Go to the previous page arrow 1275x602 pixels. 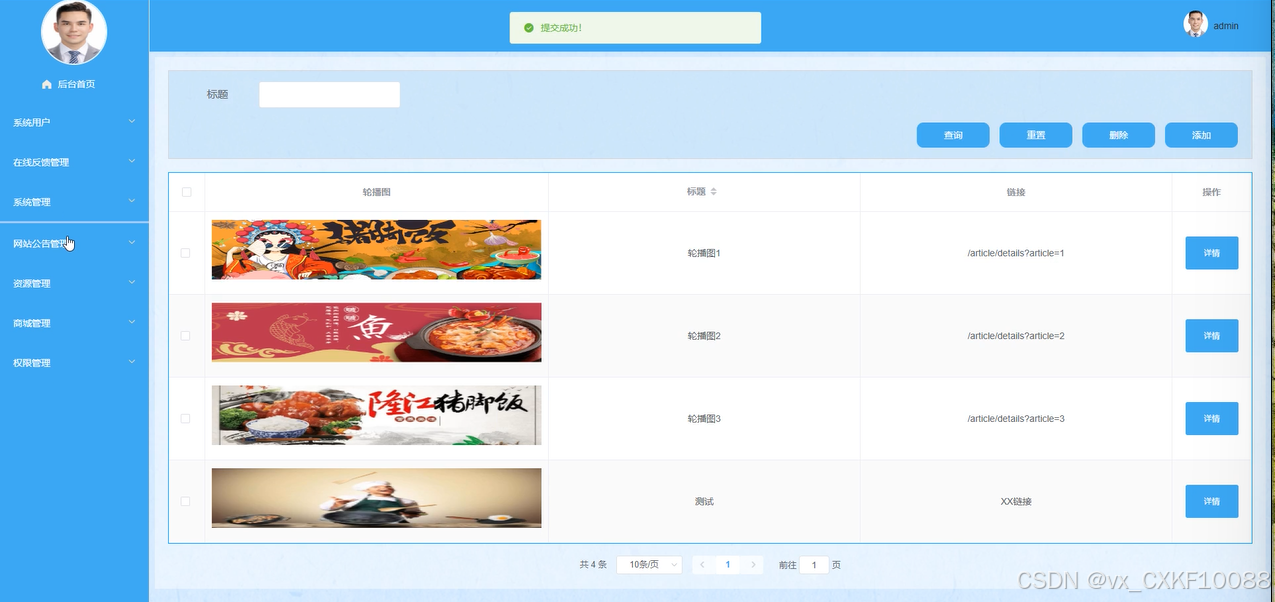click(x=702, y=565)
